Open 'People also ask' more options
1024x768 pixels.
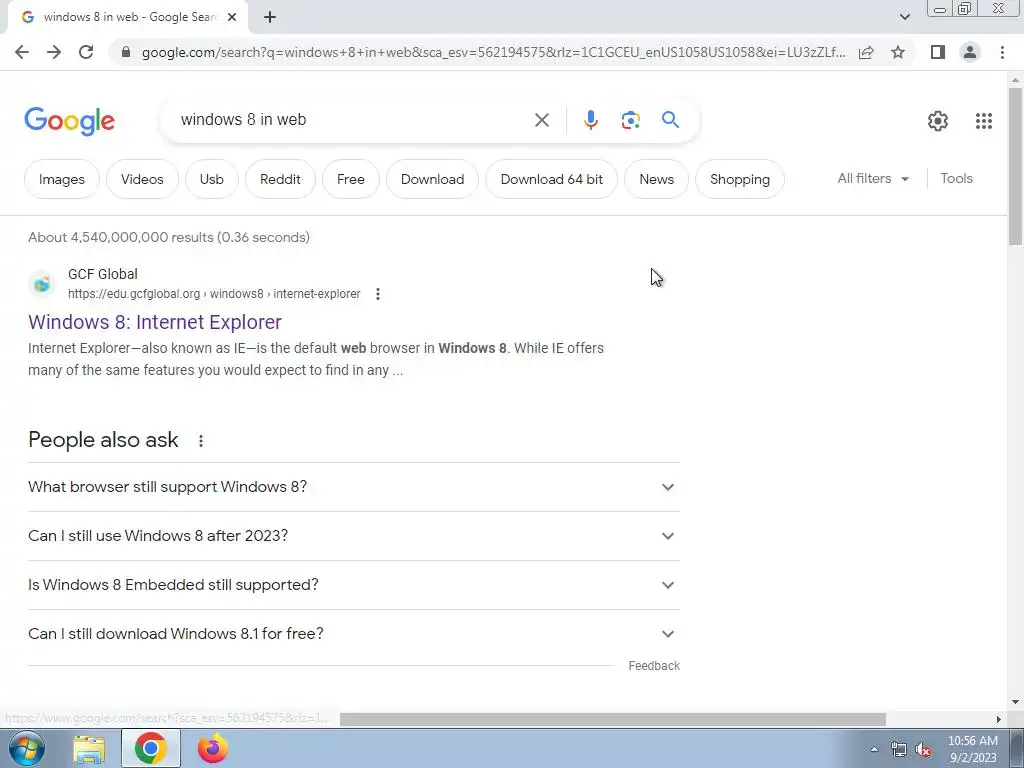200,441
